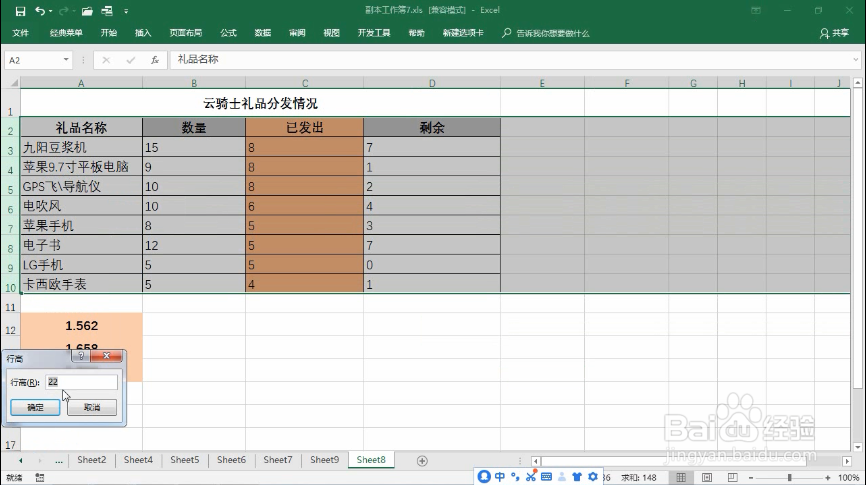This screenshot has height=485, width=866.
Task: Click the 共享 share button
Action: 835,33
